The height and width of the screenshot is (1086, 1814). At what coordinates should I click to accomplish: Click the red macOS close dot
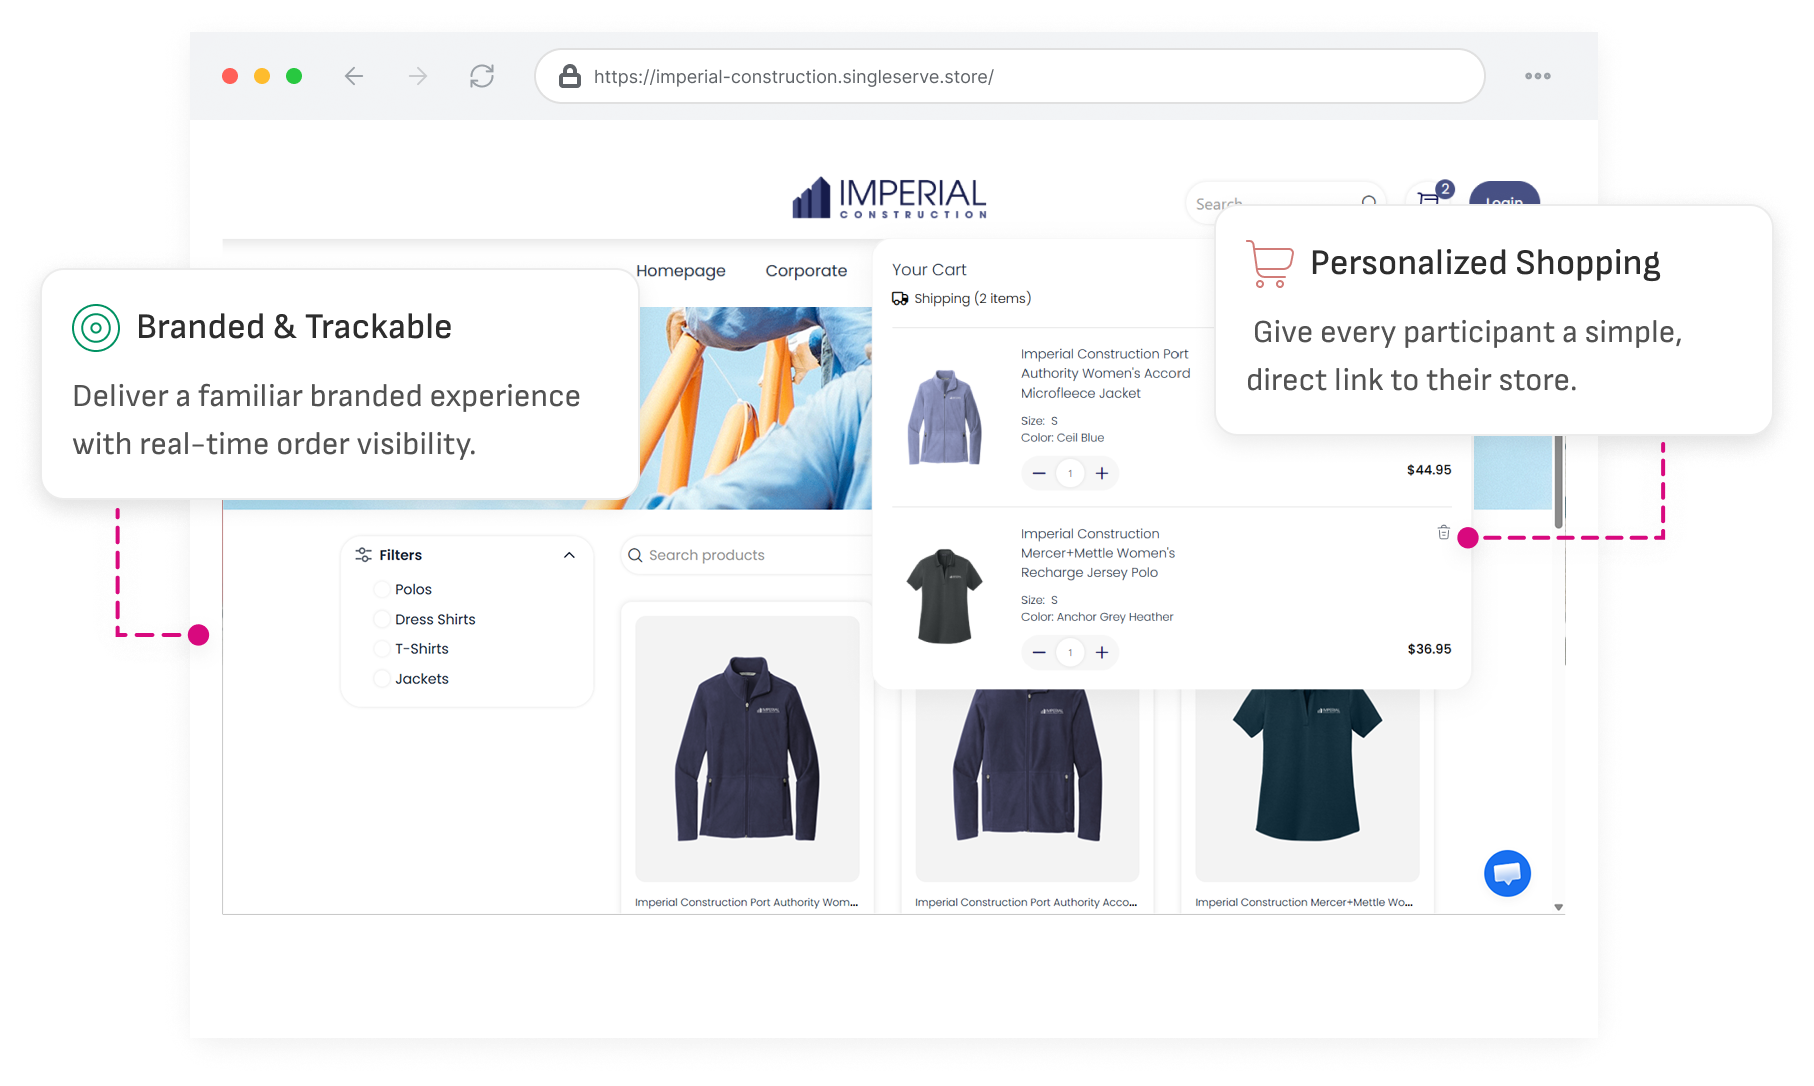click(230, 76)
